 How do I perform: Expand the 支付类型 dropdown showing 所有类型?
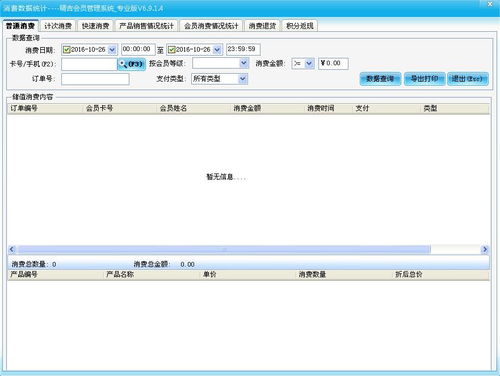tap(243, 79)
